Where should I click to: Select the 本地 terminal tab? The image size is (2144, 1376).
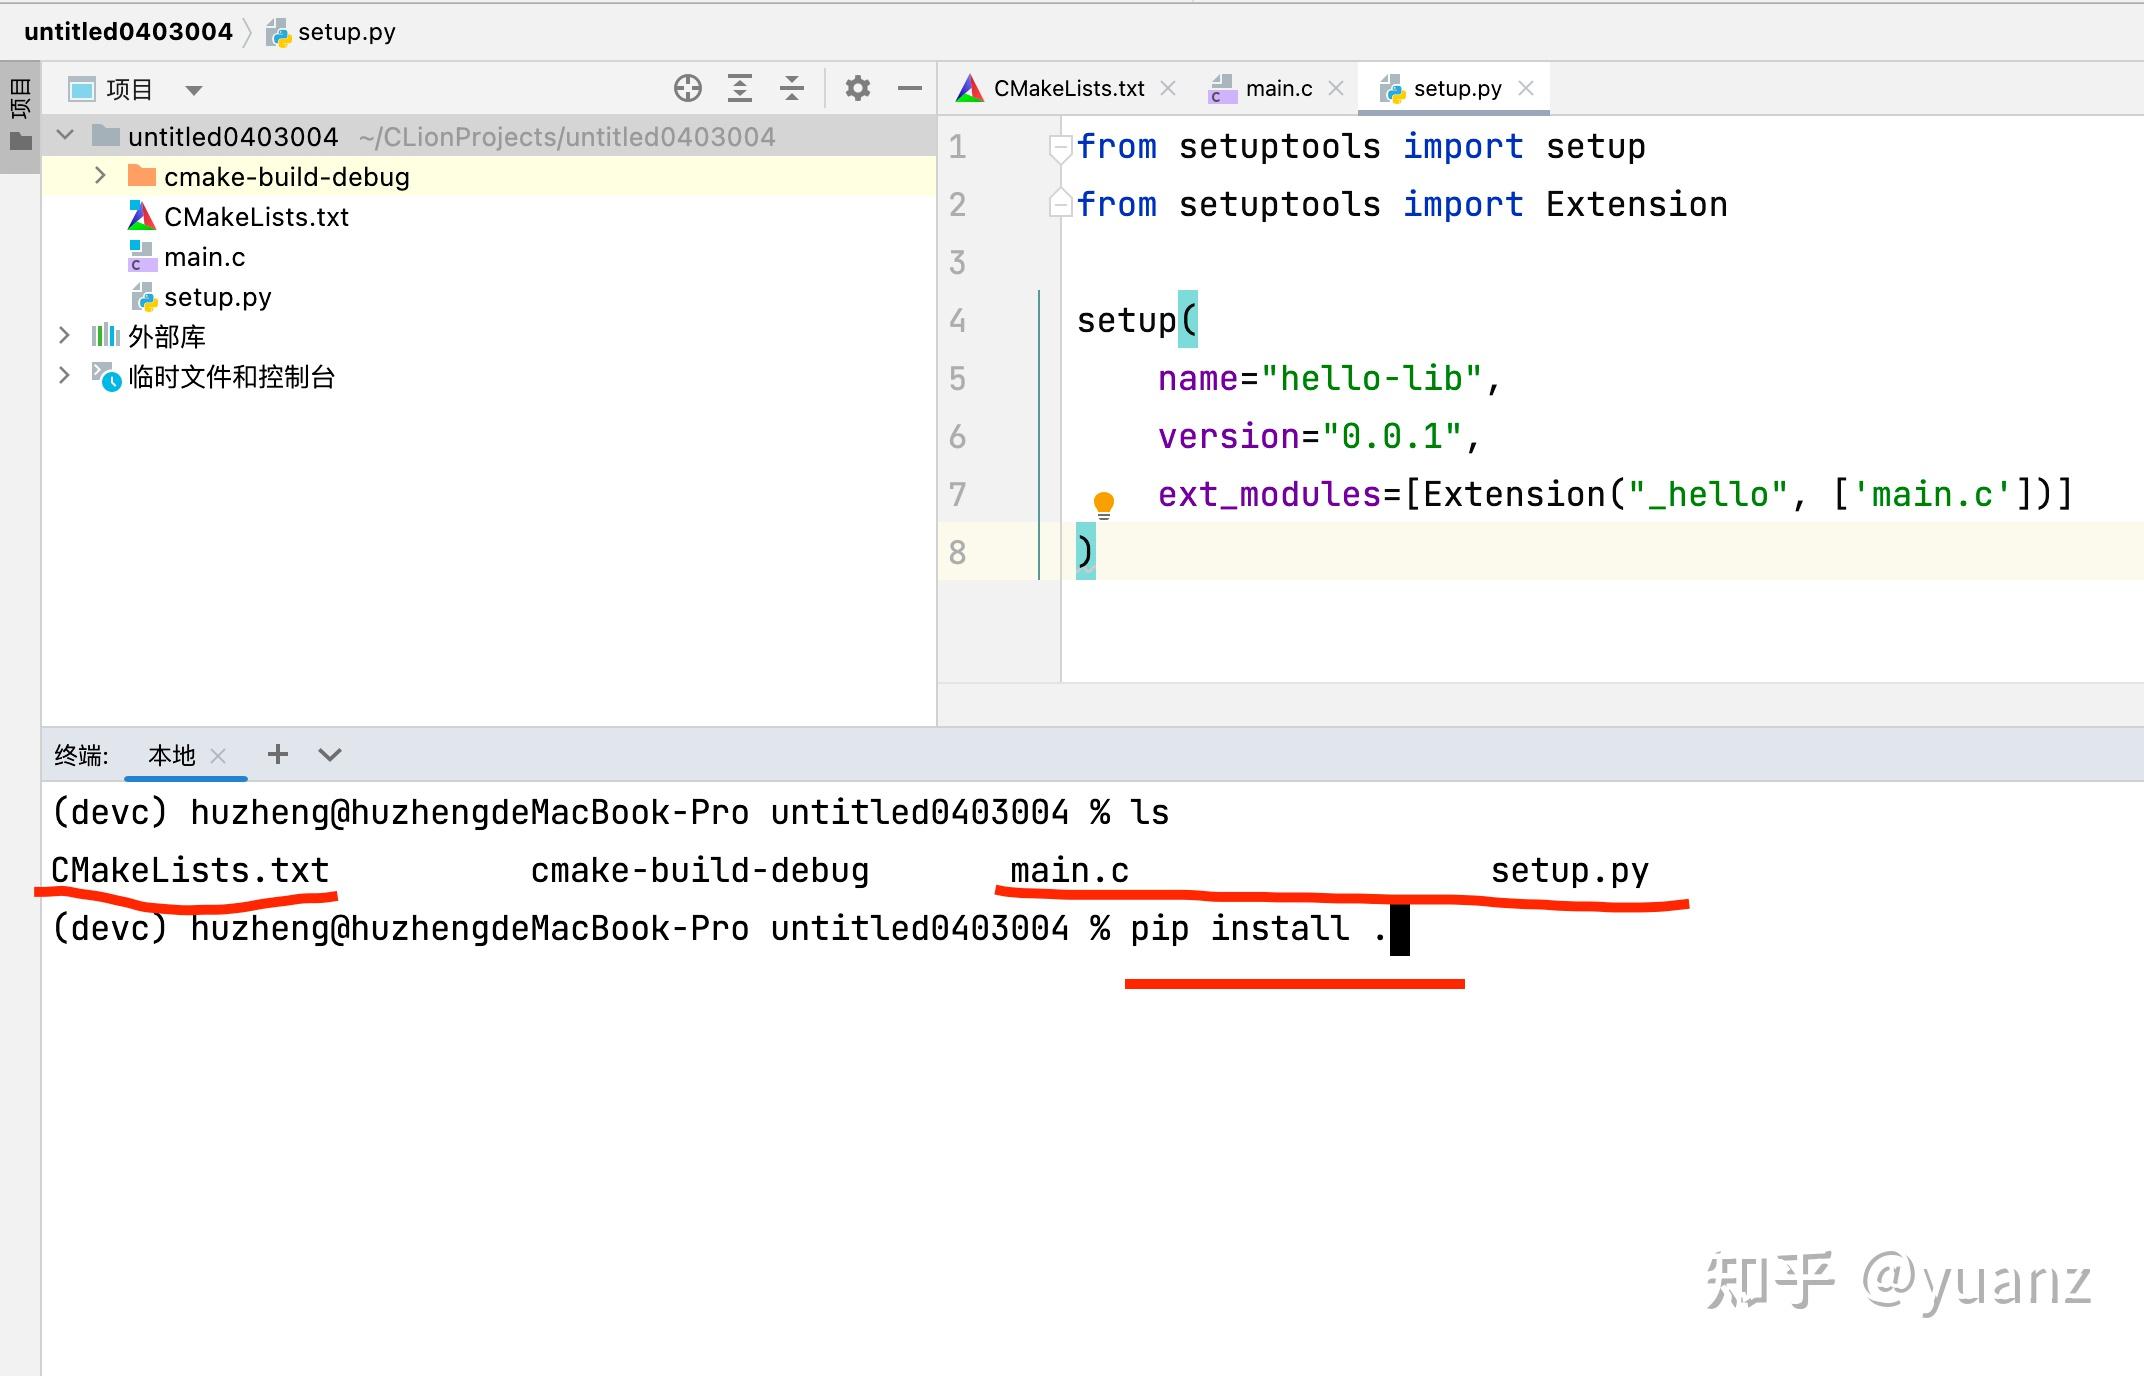pos(172,755)
